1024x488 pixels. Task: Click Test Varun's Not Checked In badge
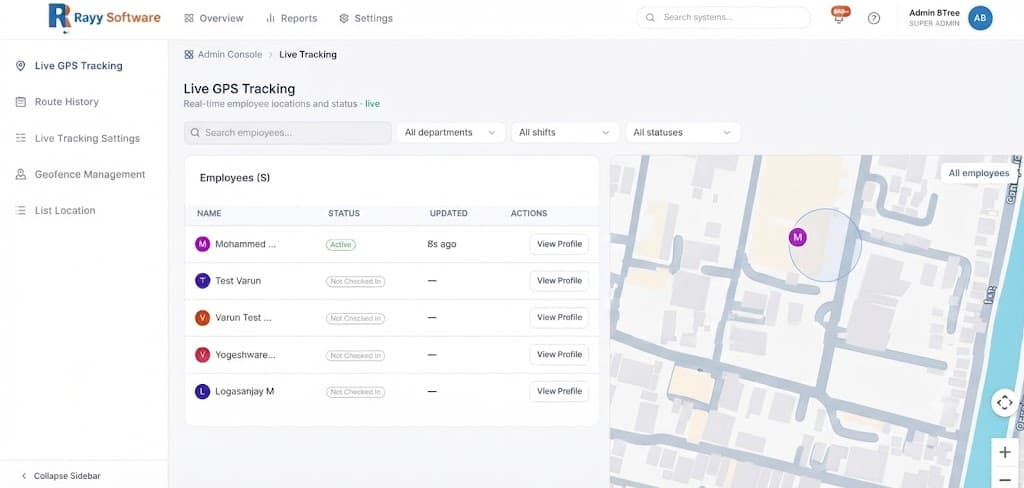pos(355,282)
